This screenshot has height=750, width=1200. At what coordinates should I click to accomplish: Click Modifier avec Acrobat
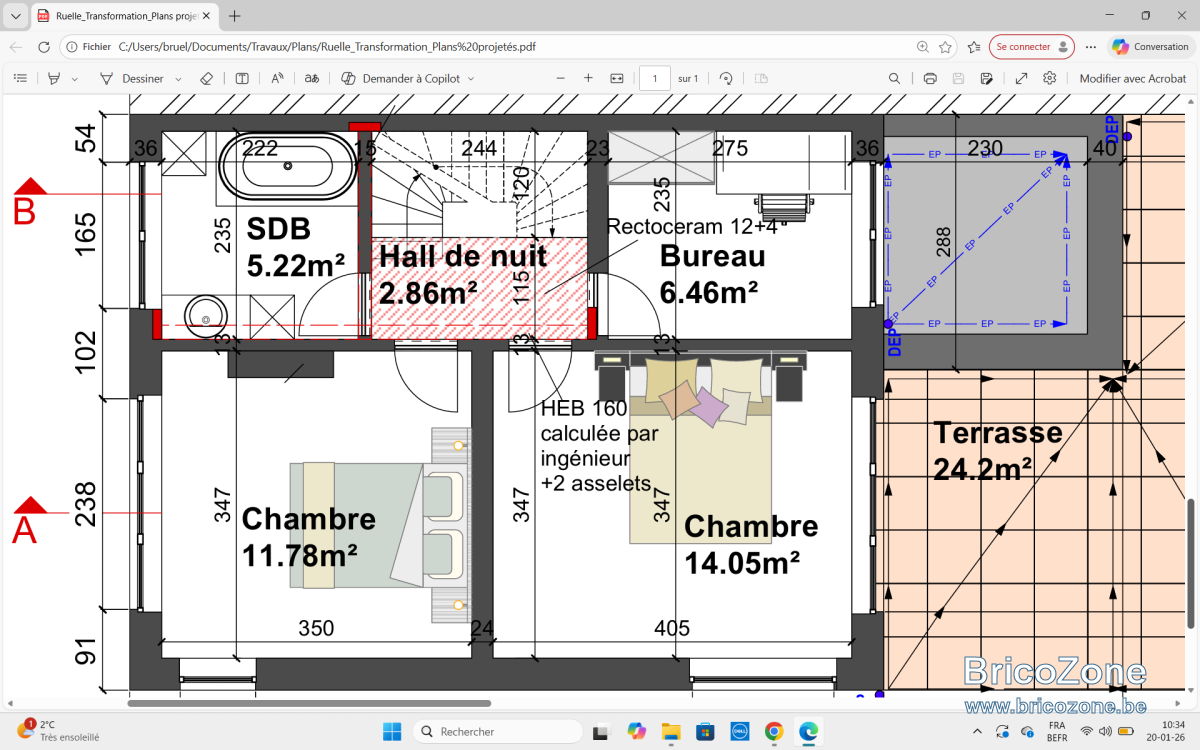[1133, 78]
